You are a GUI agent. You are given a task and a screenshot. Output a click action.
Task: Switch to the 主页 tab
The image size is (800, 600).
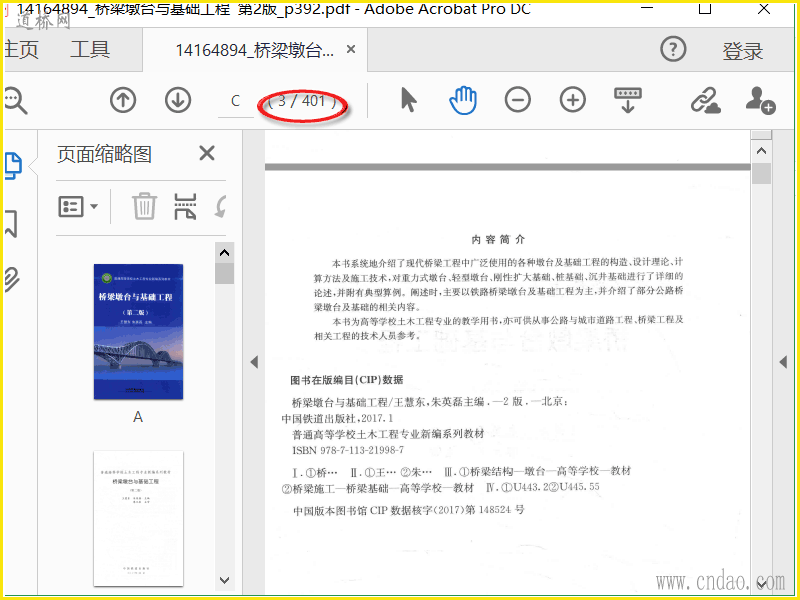point(21,49)
